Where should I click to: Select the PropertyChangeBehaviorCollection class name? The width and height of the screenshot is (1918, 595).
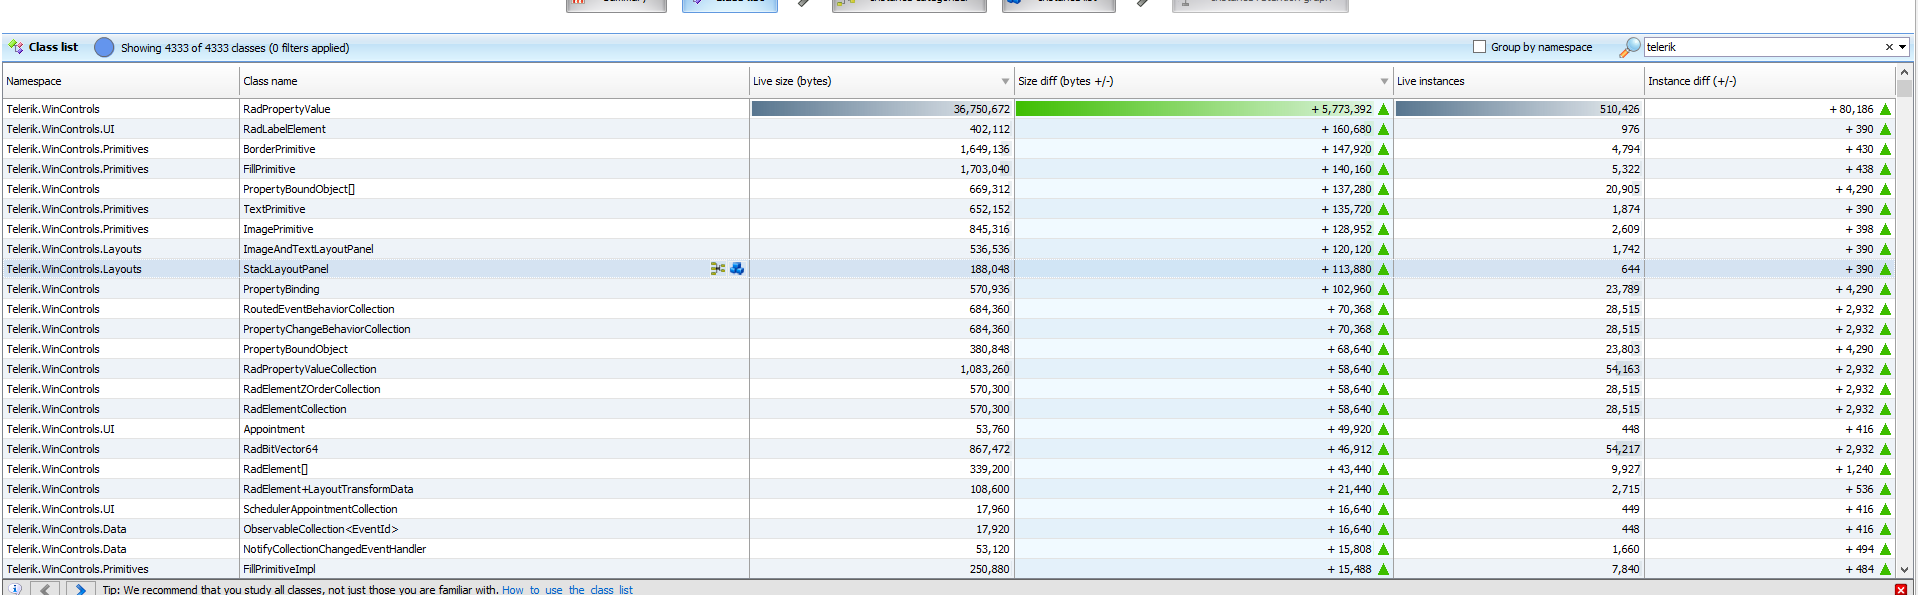[x=327, y=329]
